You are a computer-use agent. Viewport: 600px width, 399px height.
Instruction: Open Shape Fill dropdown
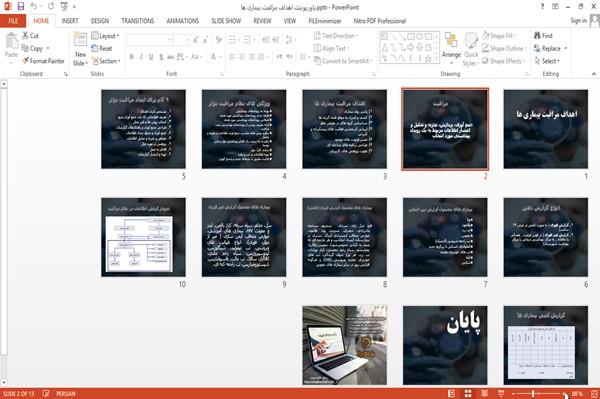coord(499,36)
